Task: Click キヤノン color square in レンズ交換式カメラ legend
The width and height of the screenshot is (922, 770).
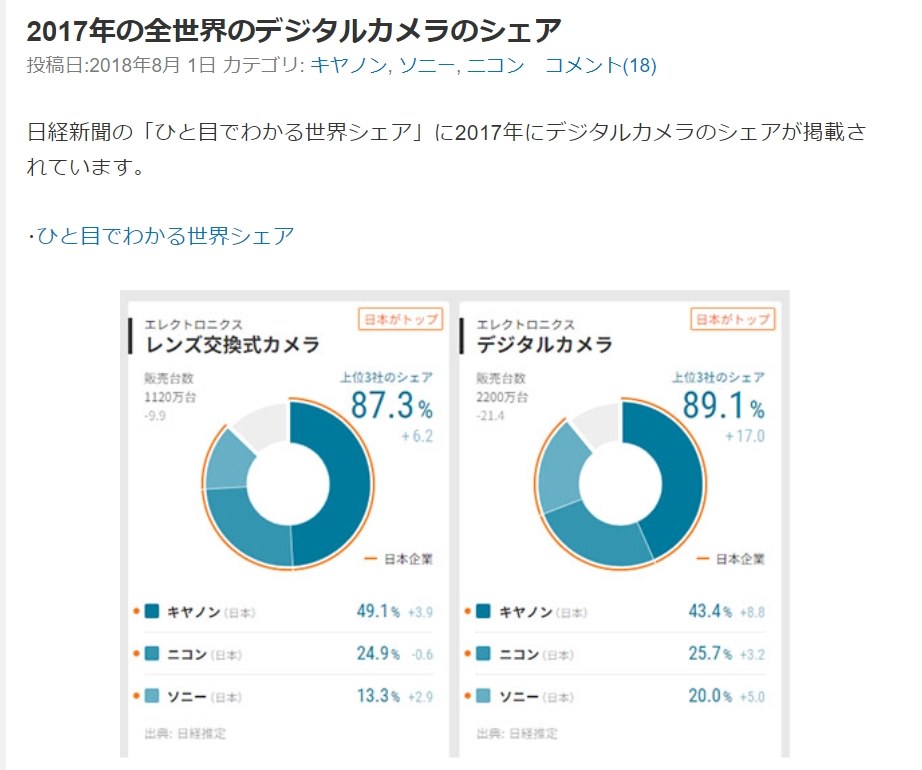Action: (x=152, y=611)
